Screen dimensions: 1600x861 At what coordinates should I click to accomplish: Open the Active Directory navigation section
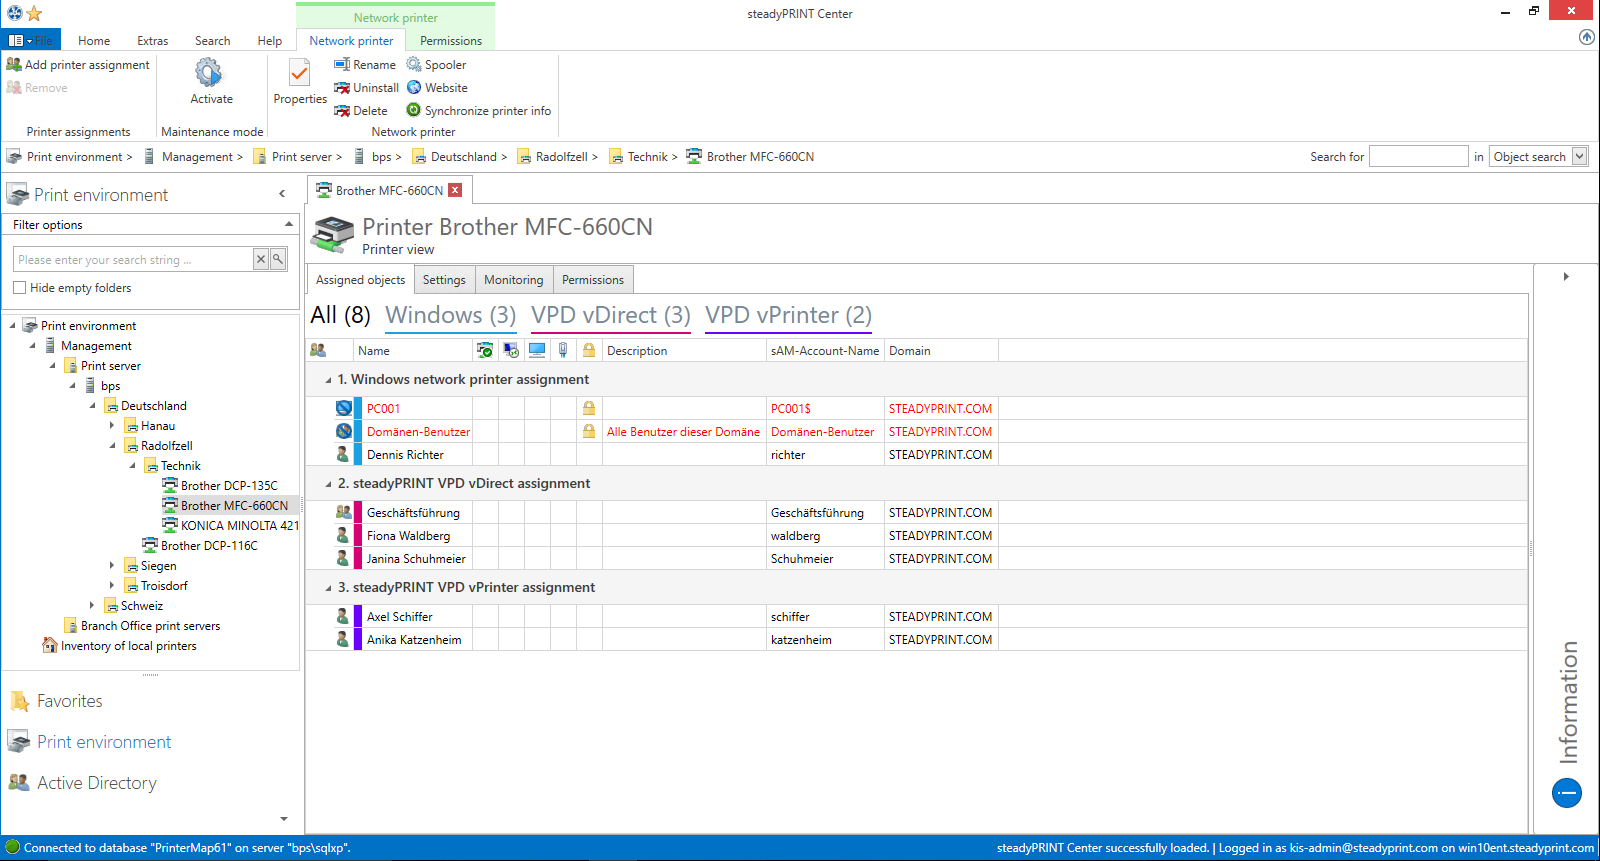point(96,783)
